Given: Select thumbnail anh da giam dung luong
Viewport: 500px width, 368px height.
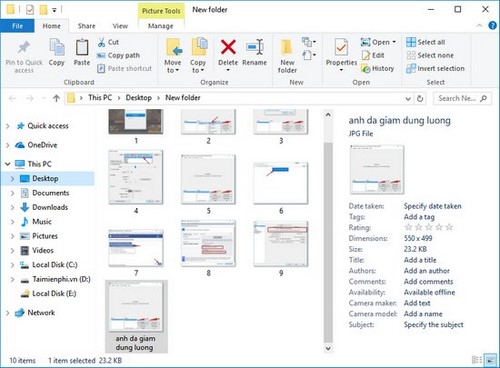Looking at the screenshot, I should (136, 316).
